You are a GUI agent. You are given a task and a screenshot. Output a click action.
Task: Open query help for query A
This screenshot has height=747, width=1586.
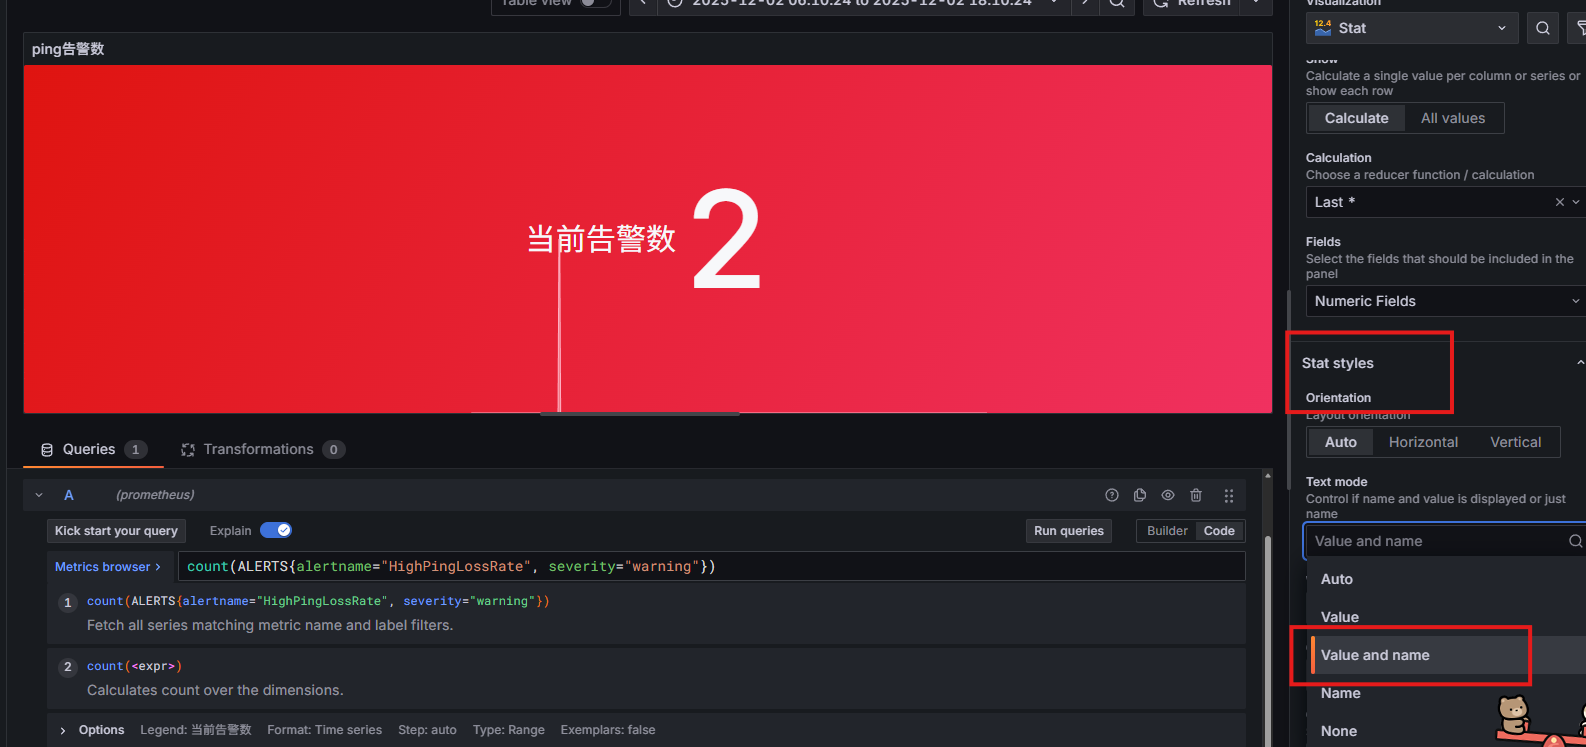1111,495
